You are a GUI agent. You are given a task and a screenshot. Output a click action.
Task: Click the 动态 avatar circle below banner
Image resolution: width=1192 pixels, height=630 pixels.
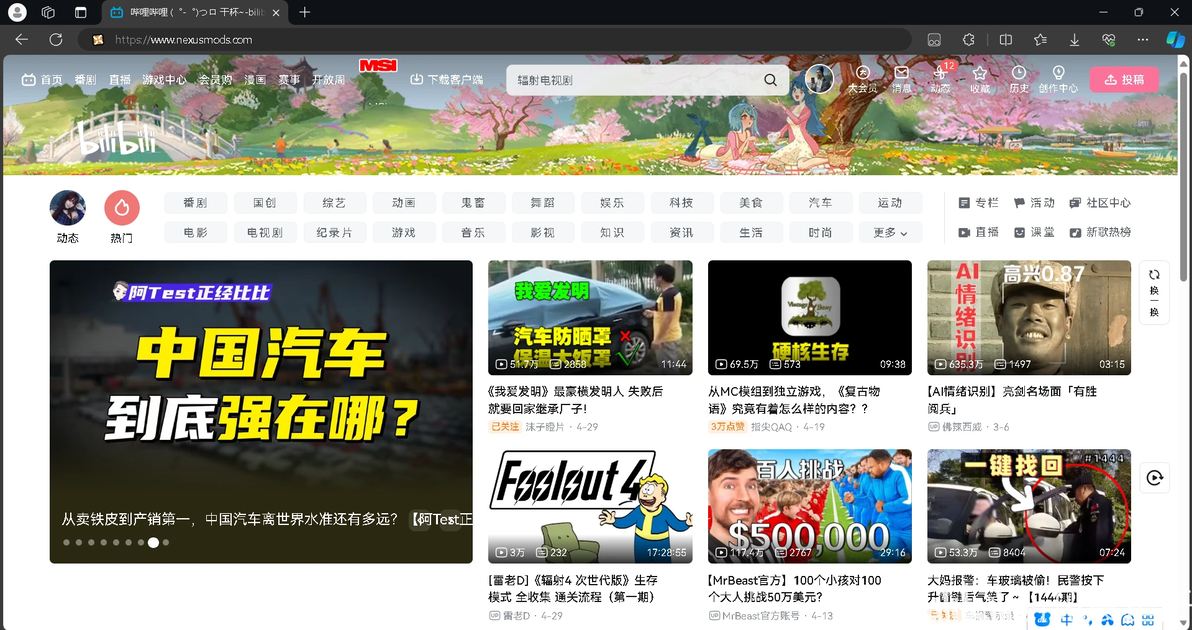coord(68,207)
